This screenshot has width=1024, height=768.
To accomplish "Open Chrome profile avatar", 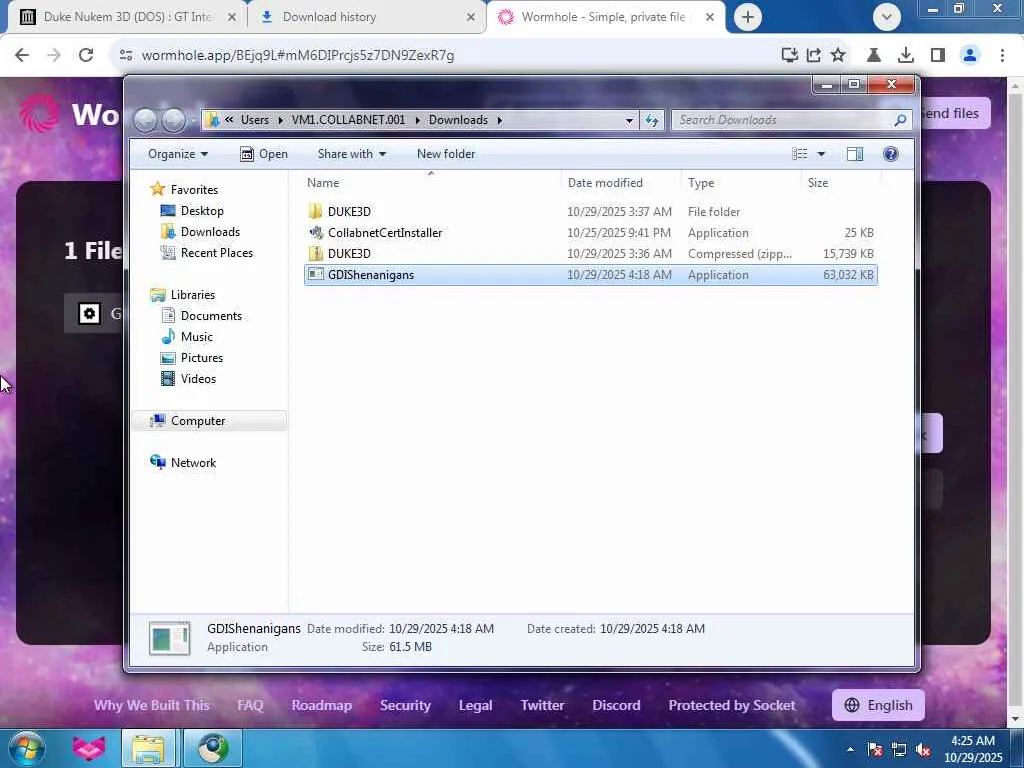I will 970,56.
